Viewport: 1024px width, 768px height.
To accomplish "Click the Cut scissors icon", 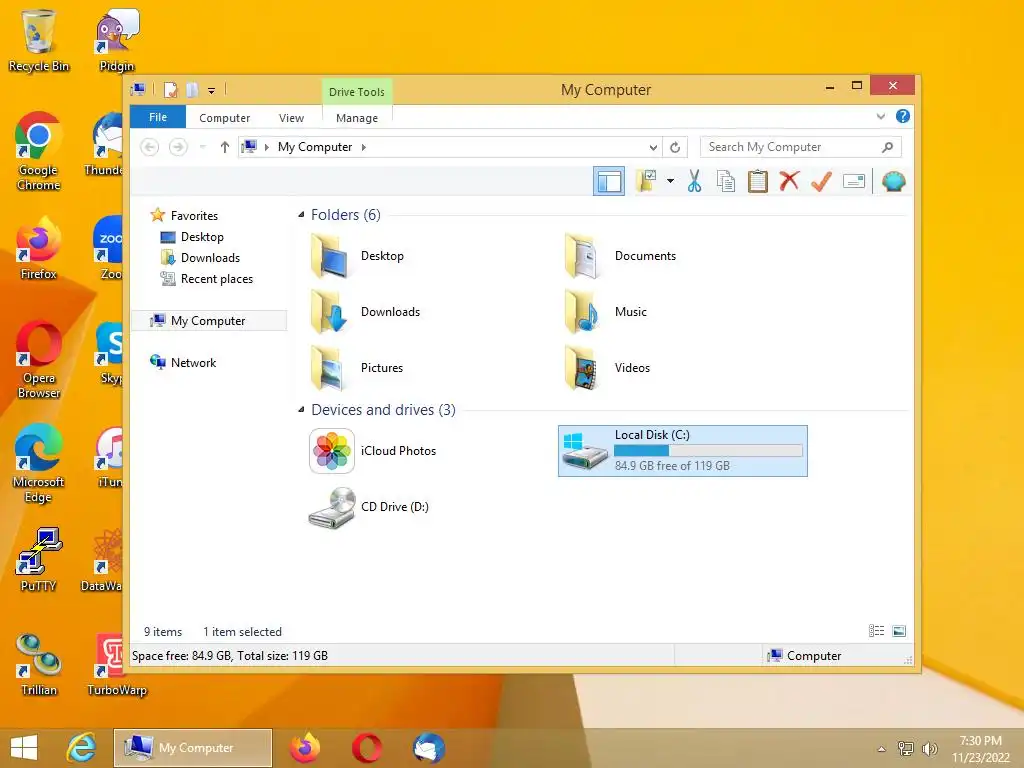I will tap(694, 181).
